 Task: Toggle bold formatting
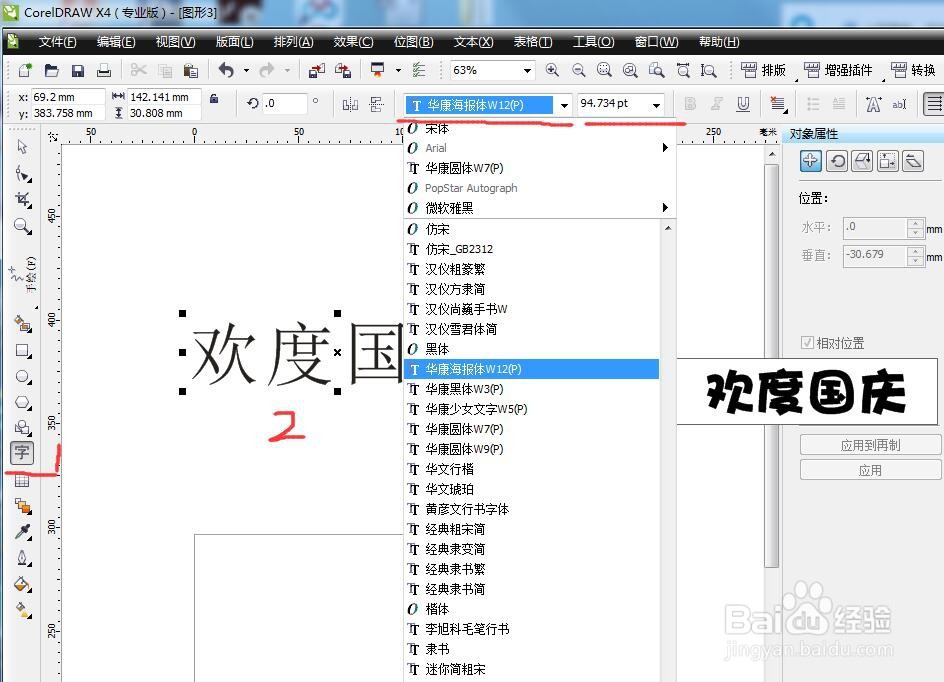pyautogui.click(x=691, y=104)
